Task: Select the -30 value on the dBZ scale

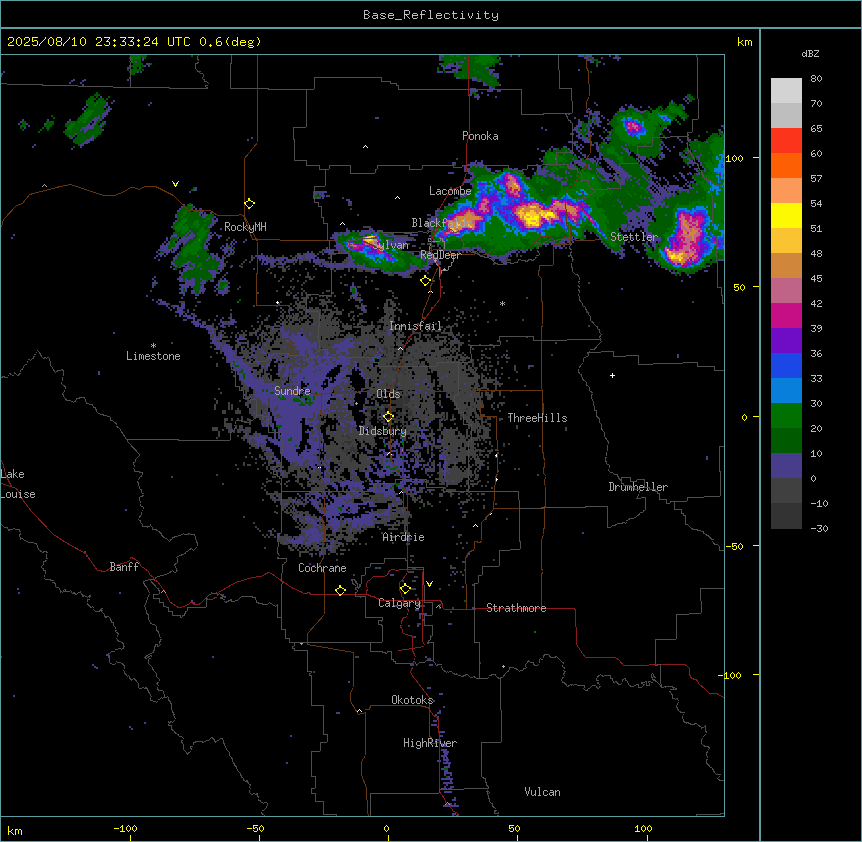Action: (x=819, y=528)
